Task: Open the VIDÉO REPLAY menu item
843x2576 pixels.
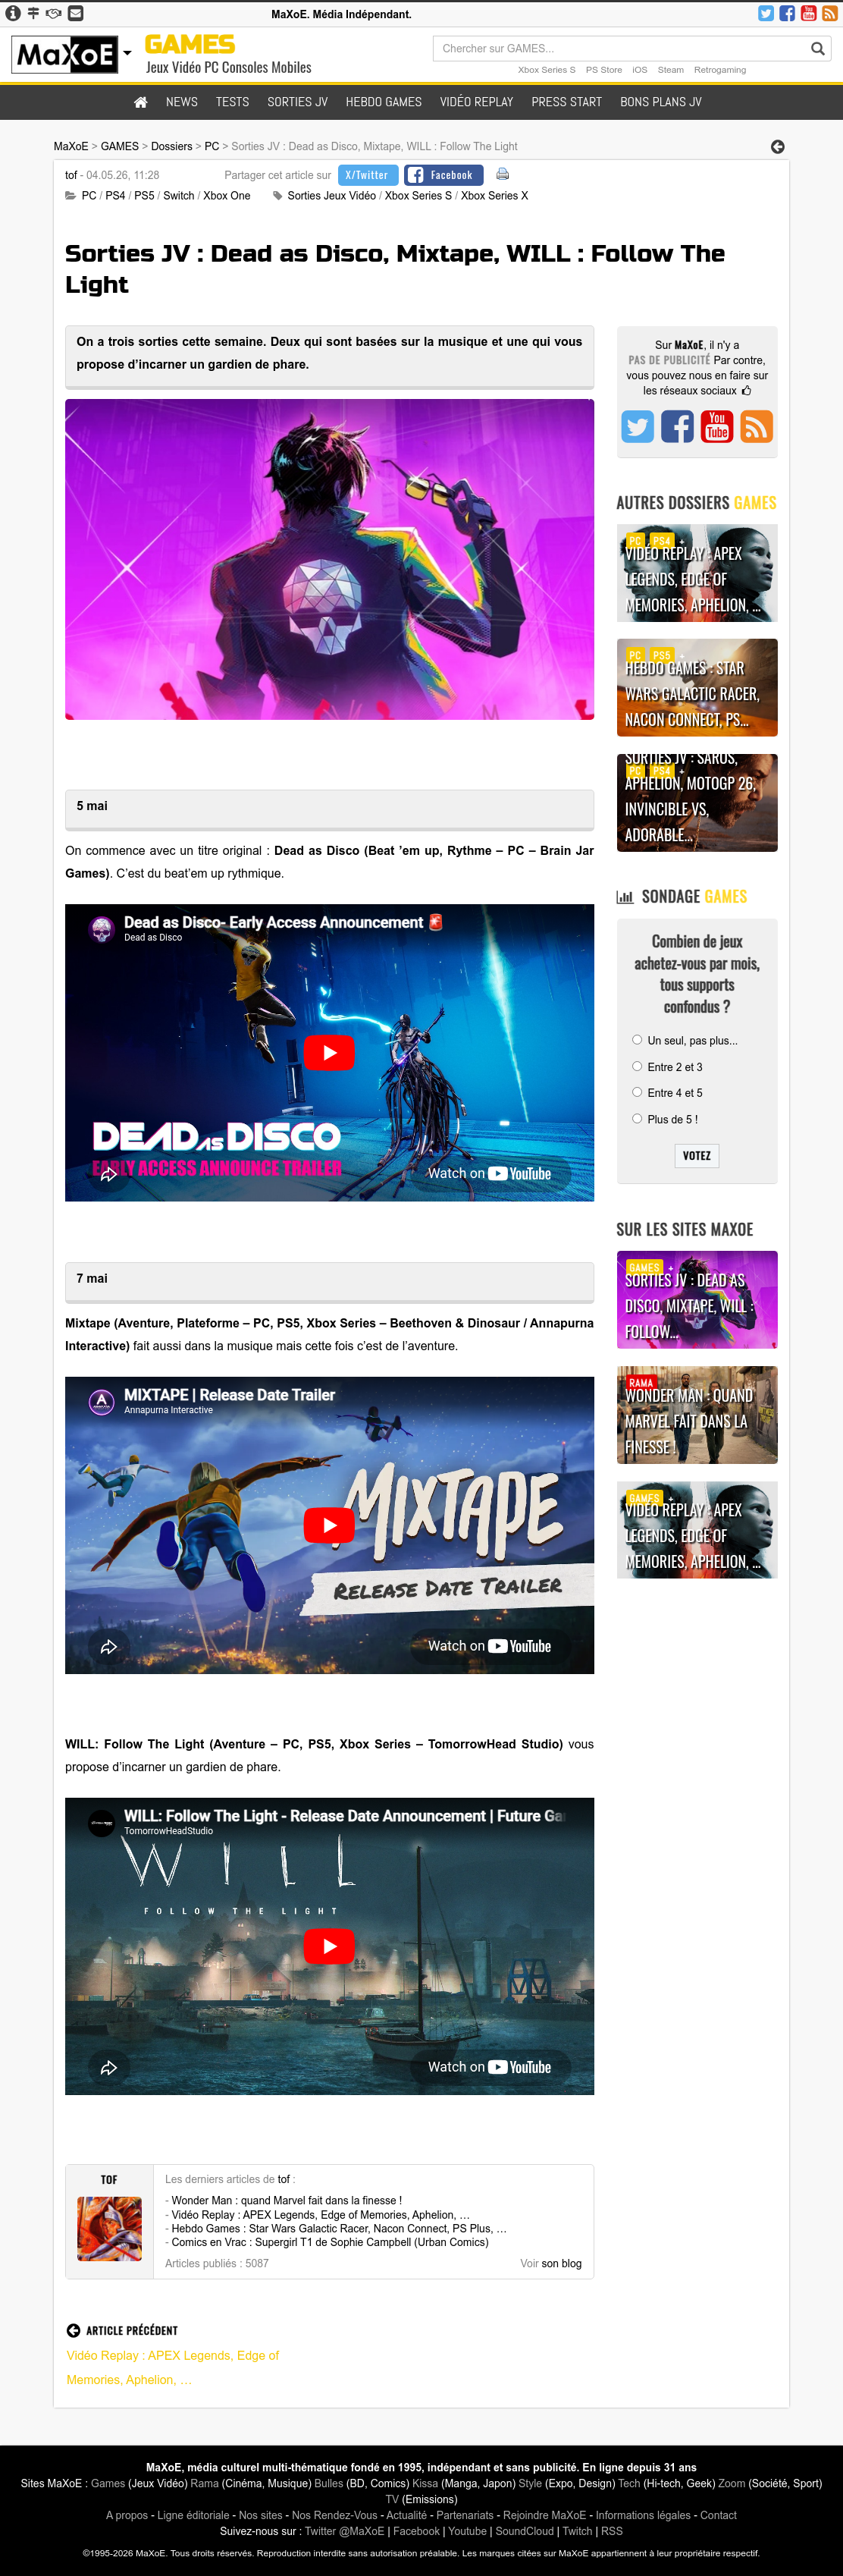Action: [476, 102]
